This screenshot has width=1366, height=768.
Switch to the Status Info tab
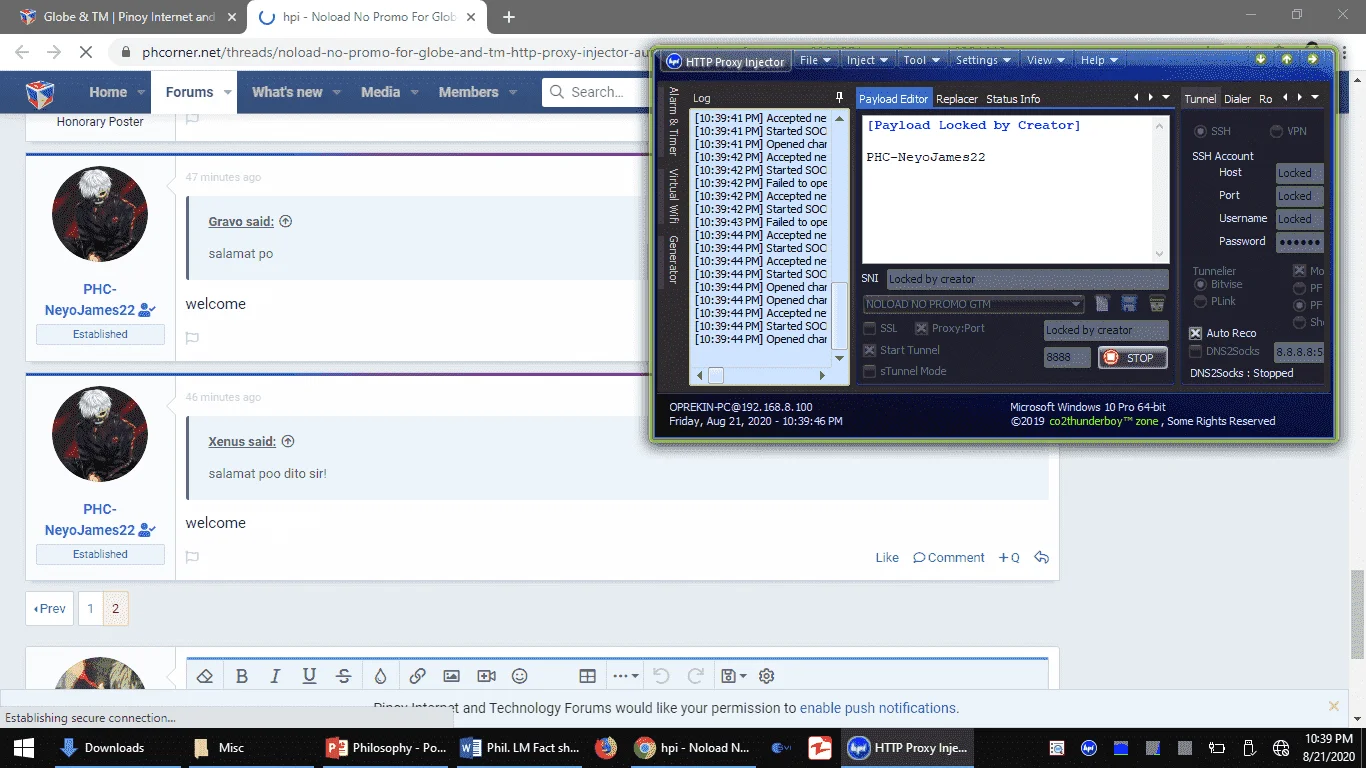[x=1013, y=99]
